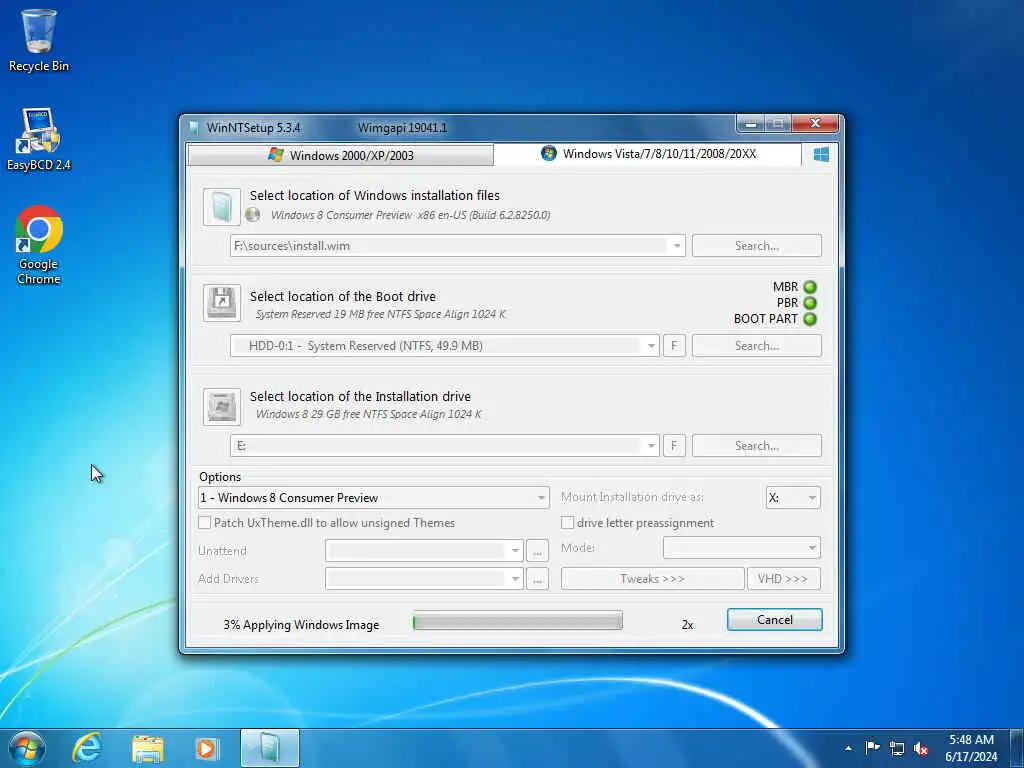The height and width of the screenshot is (768, 1024).
Task: Toggle Patch UxTheme.dll checkbox
Action: tap(204, 522)
